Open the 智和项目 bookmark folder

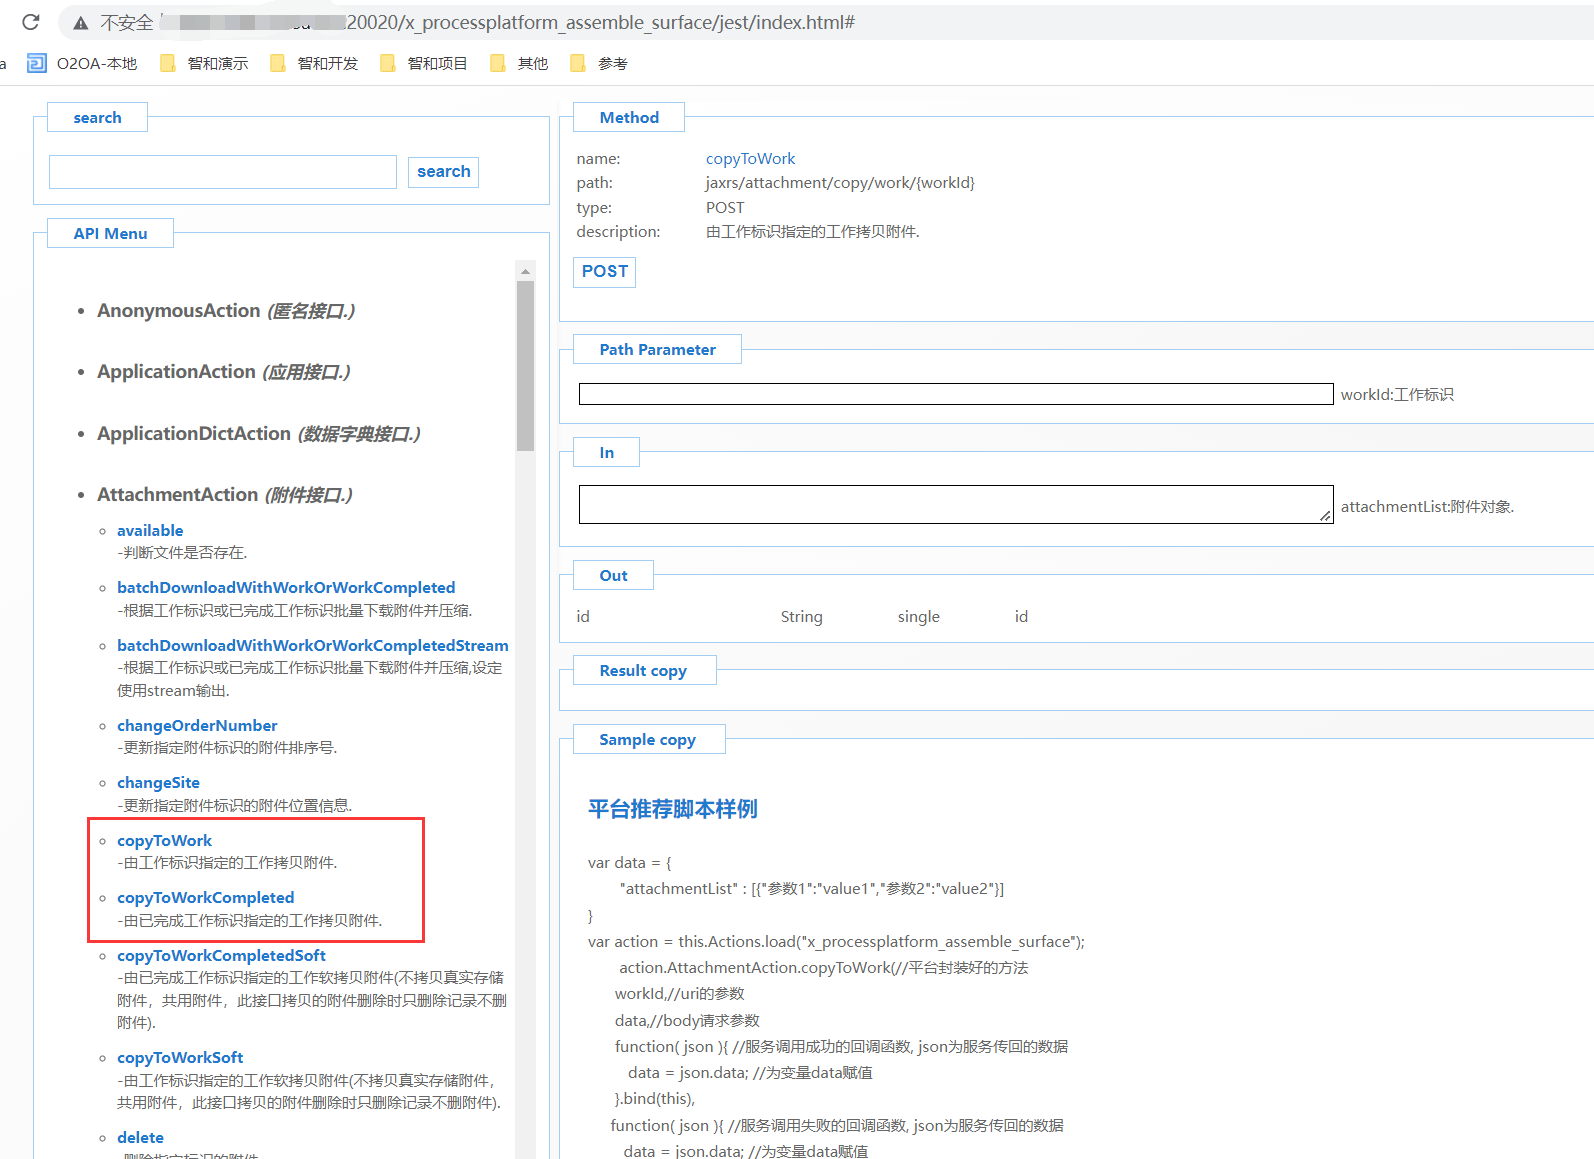[x=424, y=63]
